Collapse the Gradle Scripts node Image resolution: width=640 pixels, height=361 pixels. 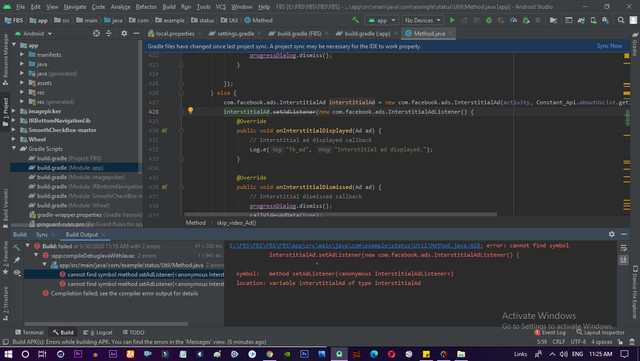pos(14,148)
